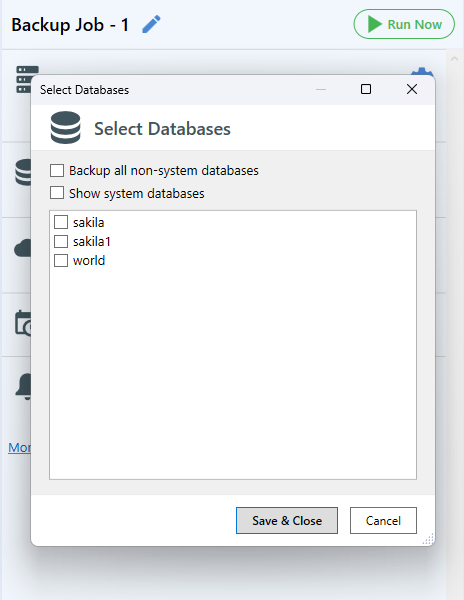Click the pencil icon to rename Backup Job
464x600 pixels.
pyautogui.click(x=151, y=24)
